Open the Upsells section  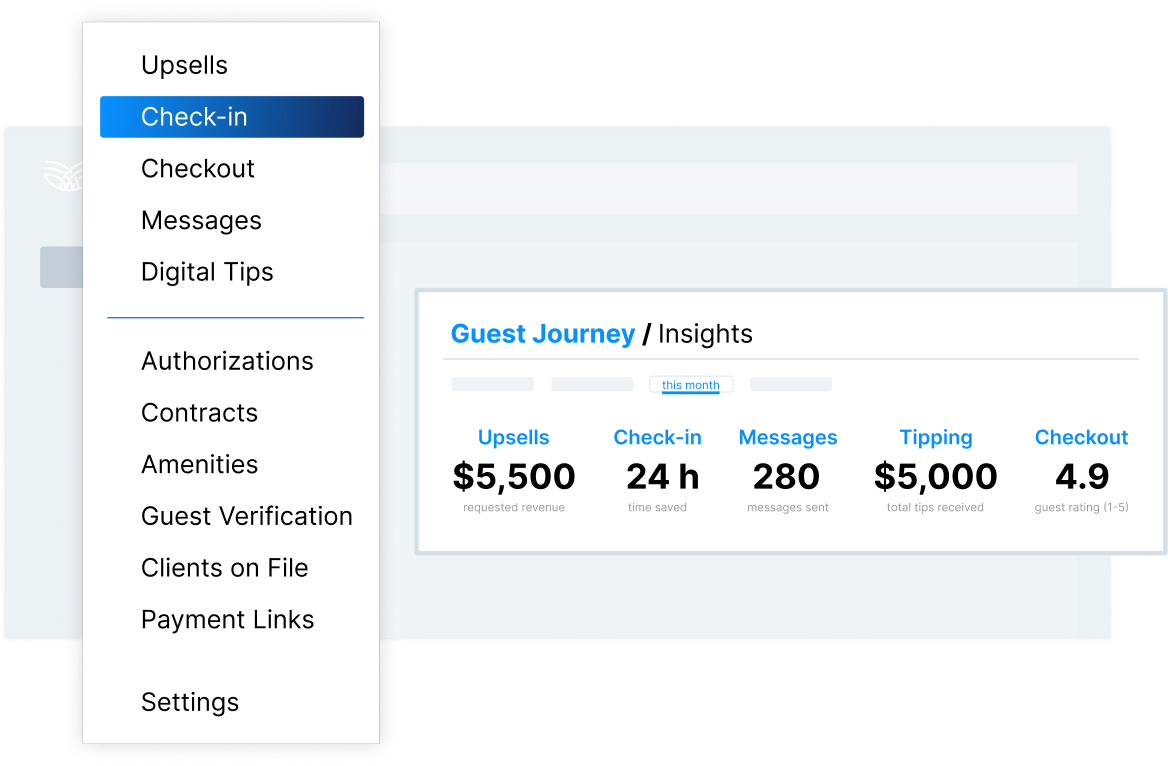(x=184, y=65)
